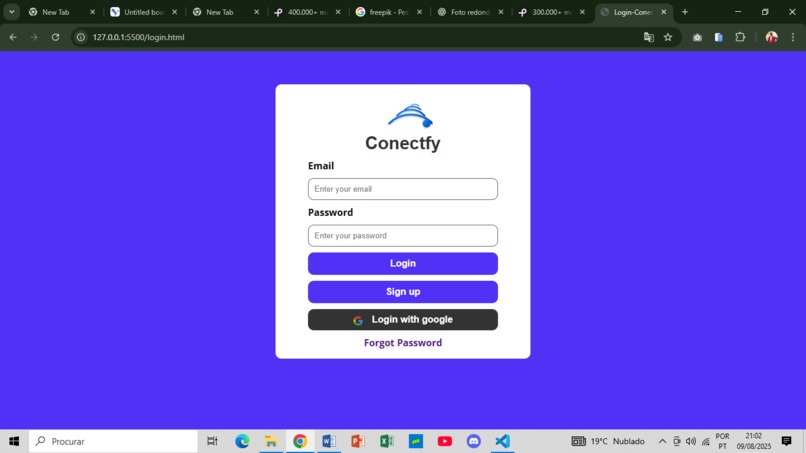The height and width of the screenshot is (453, 806).
Task: Open the Extensions puzzle icon
Action: point(740,37)
